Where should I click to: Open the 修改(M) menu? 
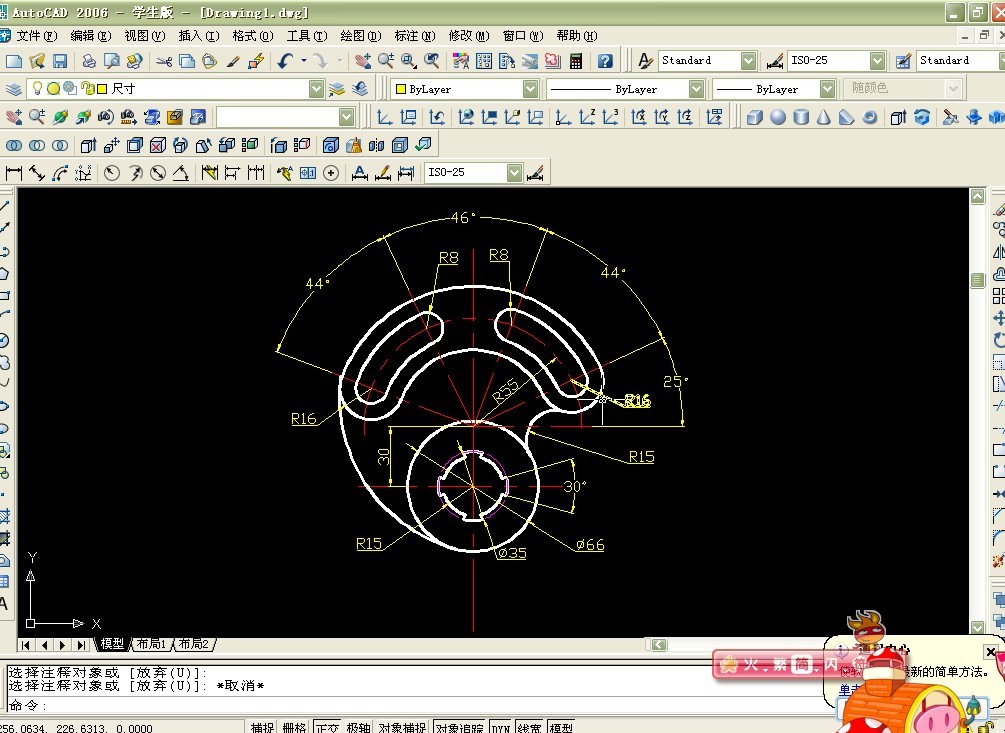pos(469,36)
